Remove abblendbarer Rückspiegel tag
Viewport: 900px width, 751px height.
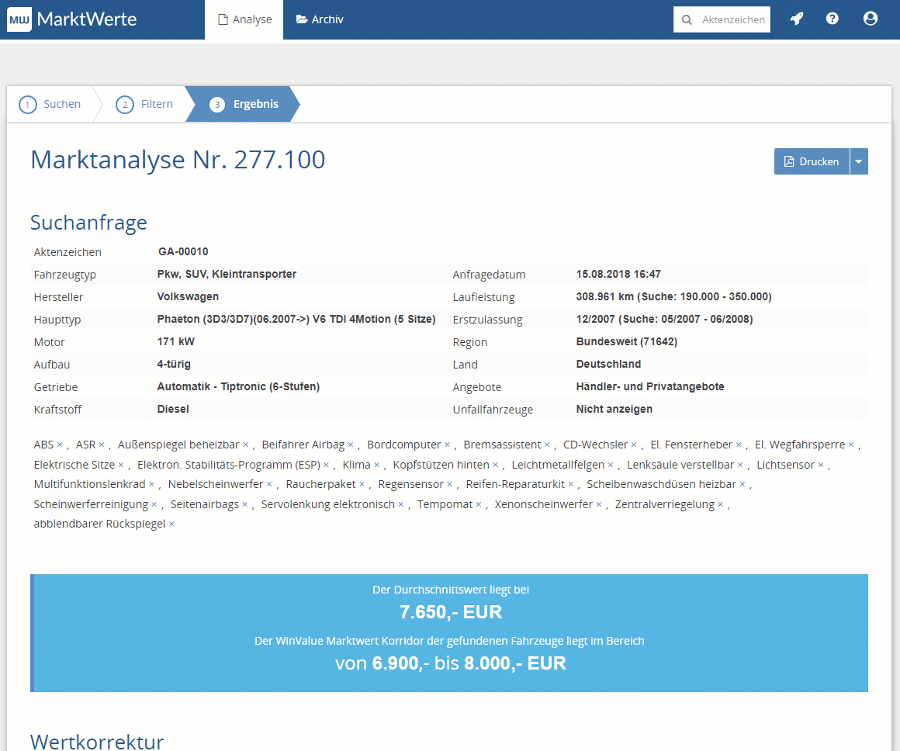pos(172,524)
